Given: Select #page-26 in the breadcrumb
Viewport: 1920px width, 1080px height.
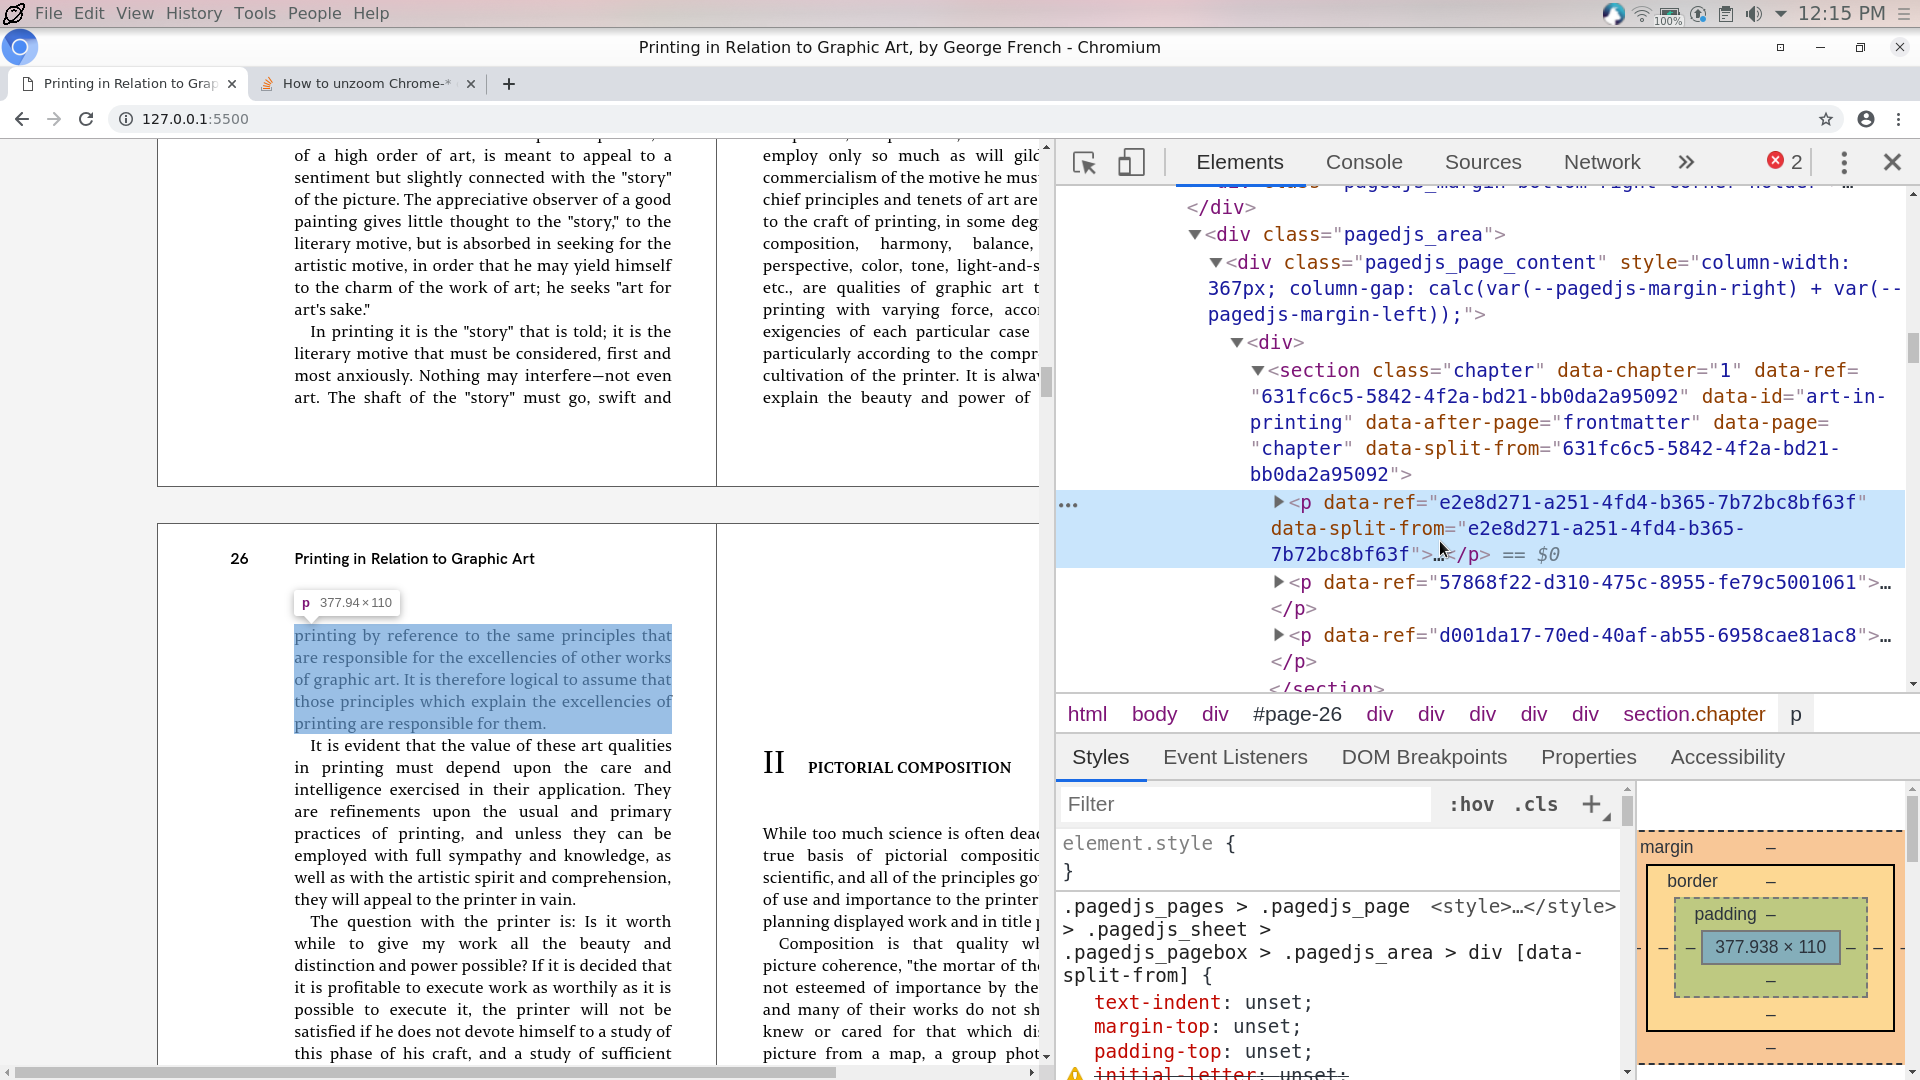Looking at the screenshot, I should 1297,715.
